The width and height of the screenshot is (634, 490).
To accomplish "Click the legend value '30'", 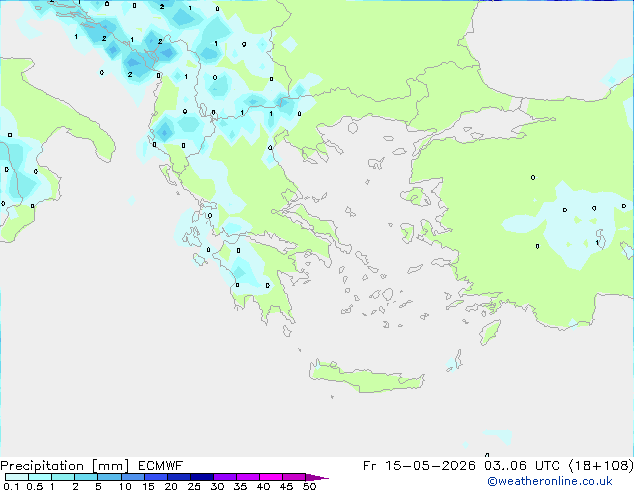I will 217,486.
